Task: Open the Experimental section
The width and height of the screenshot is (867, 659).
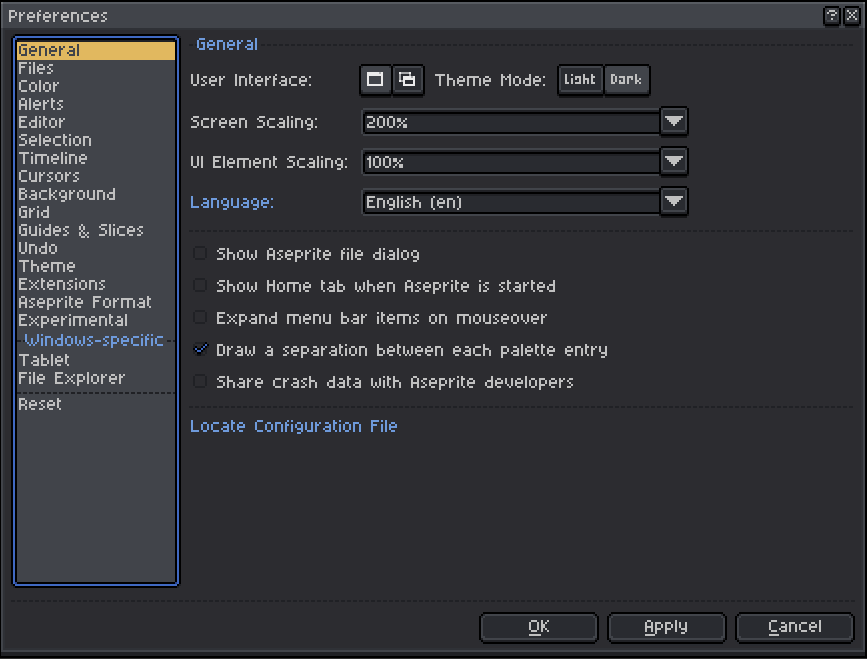Action: coord(96,320)
